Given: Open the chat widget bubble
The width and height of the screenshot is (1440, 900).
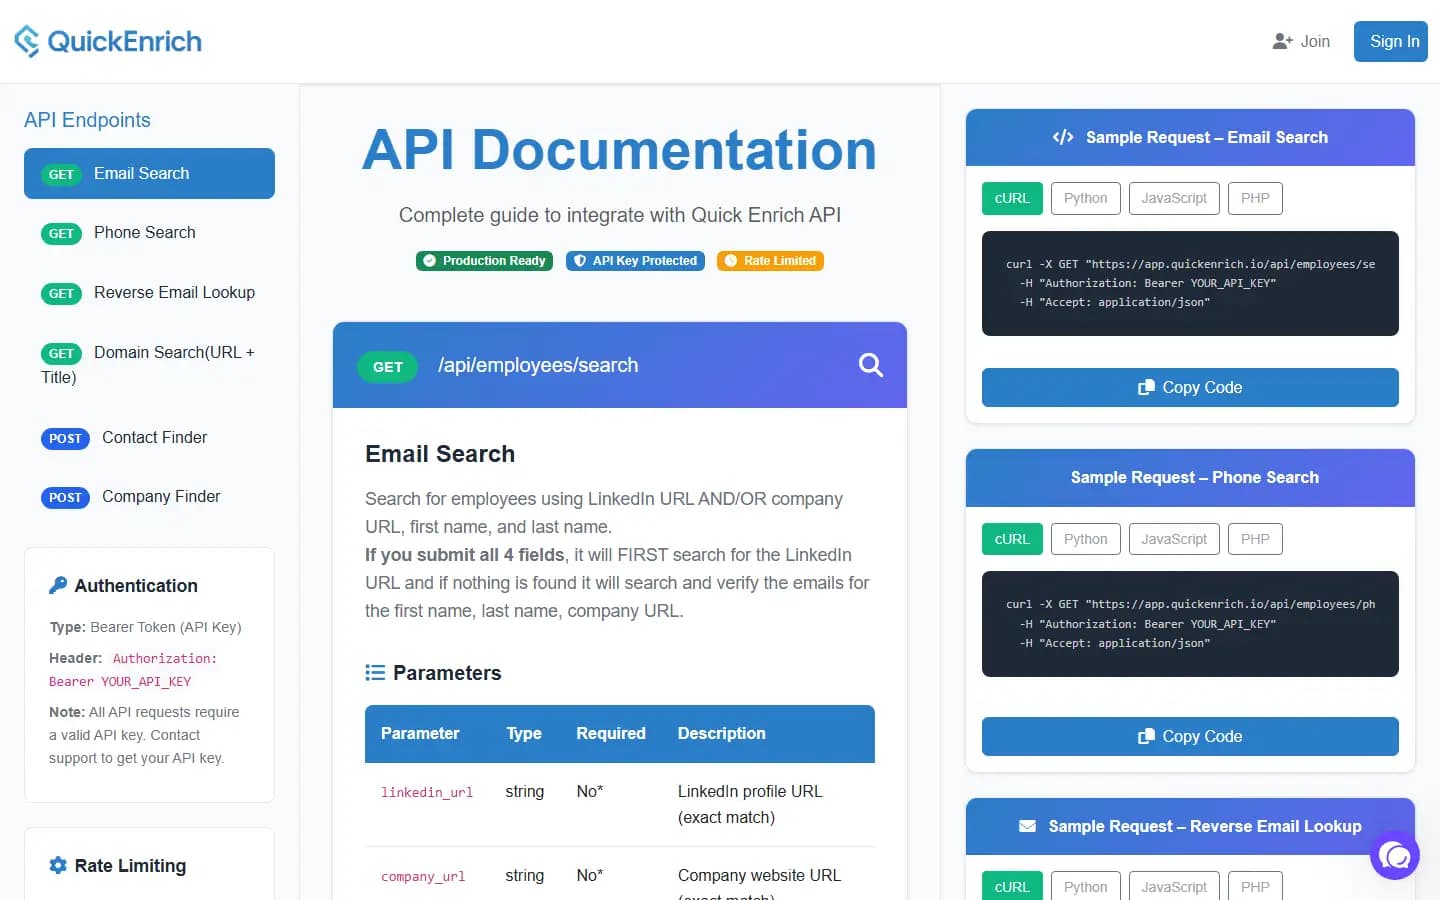Looking at the screenshot, I should tap(1395, 855).
